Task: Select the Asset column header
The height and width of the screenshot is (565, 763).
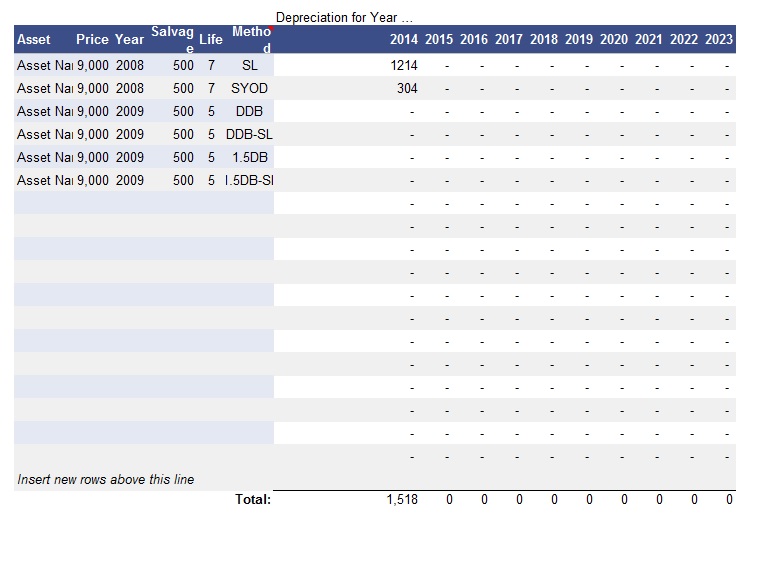Action: [34, 39]
